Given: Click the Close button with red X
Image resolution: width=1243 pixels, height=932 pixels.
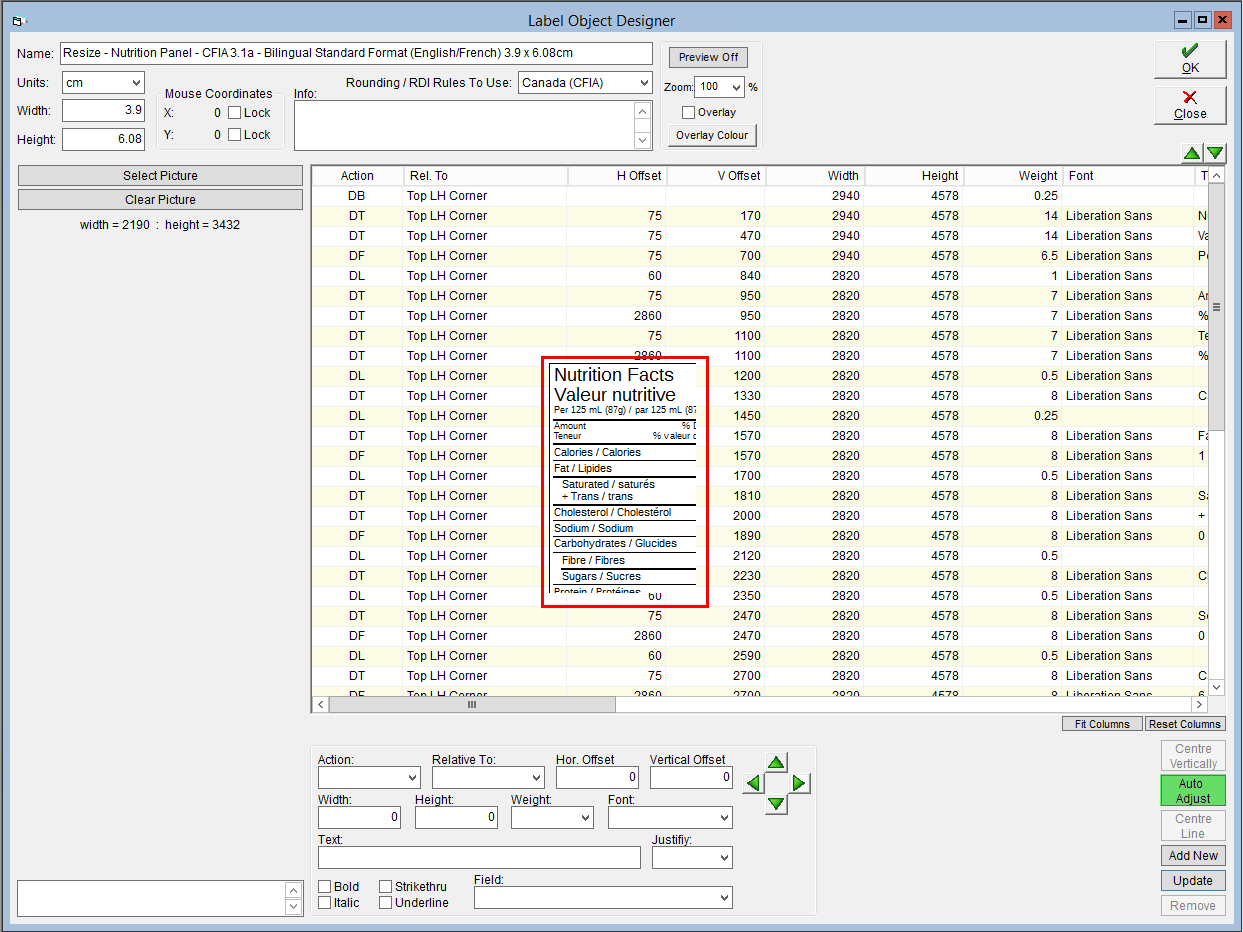Looking at the screenshot, I should tap(1190, 105).
